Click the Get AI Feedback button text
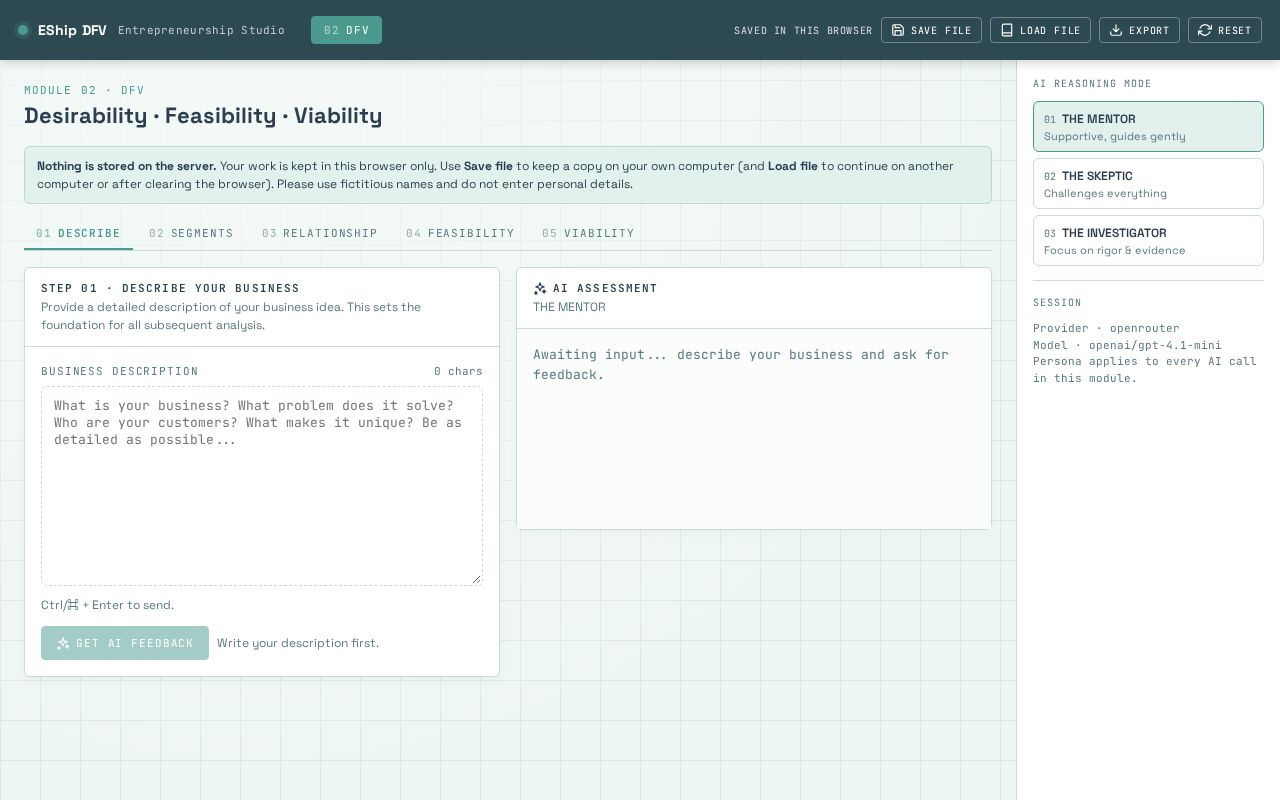Screen dimensions: 1280x800 coord(135,643)
